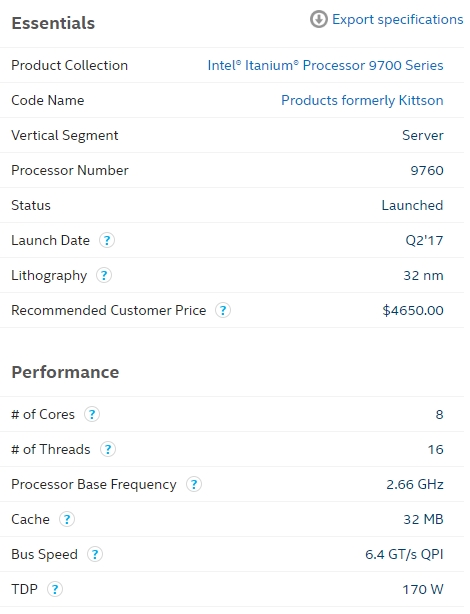Click the Performance section heading

pyautogui.click(x=65, y=372)
